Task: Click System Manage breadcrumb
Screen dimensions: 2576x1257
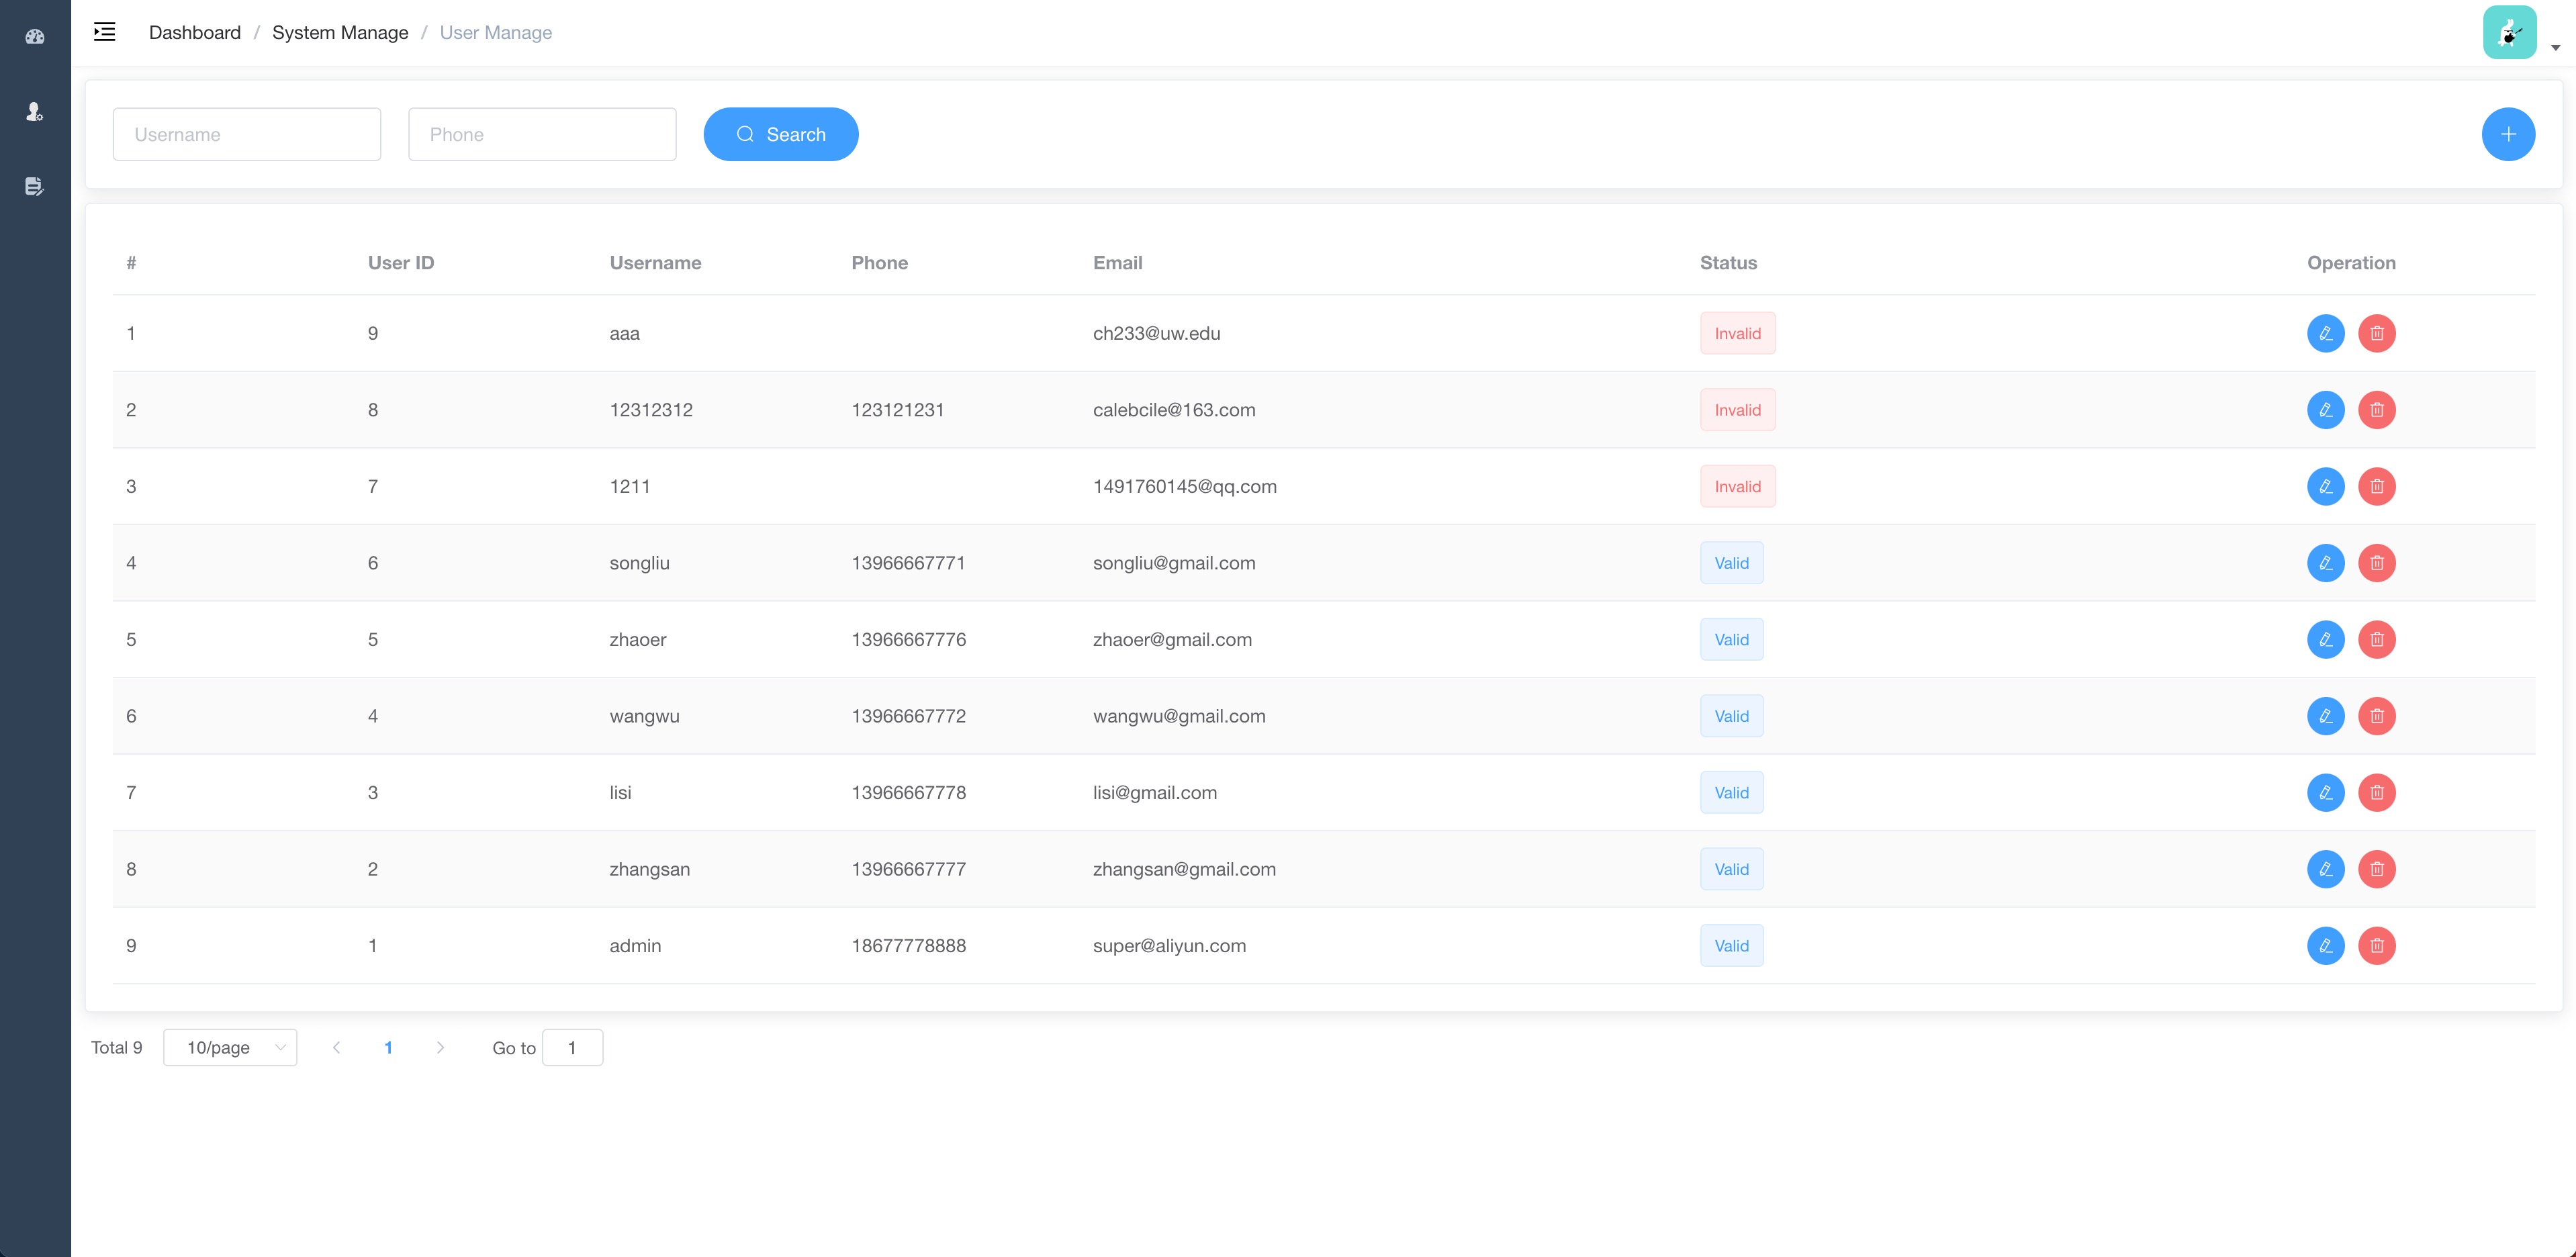Action: click(x=340, y=32)
